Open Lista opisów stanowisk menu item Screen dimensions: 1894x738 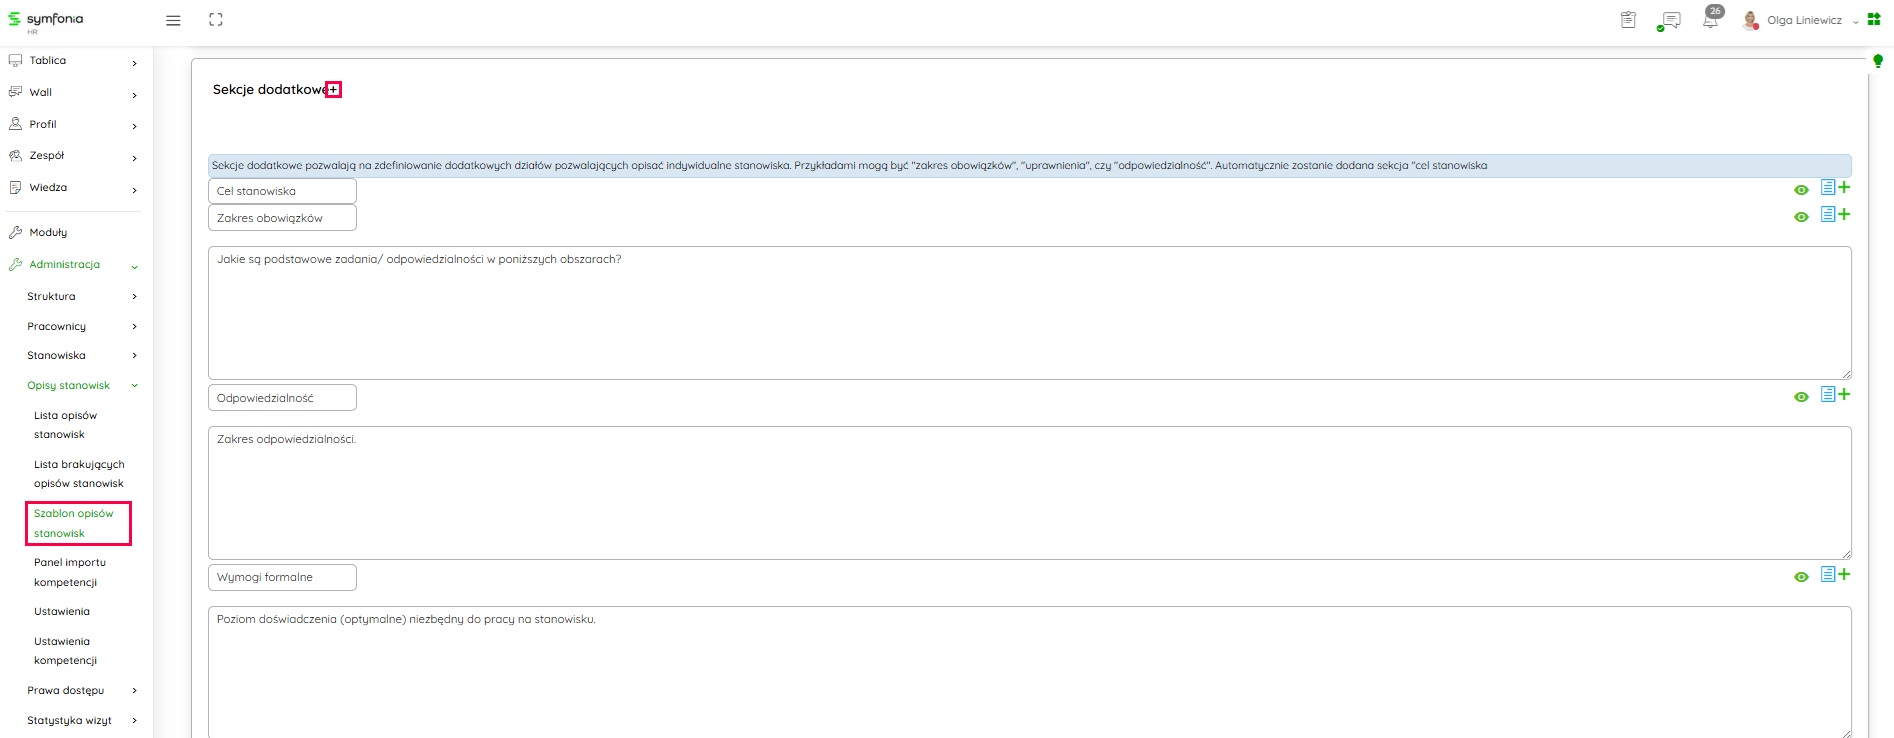click(66, 425)
